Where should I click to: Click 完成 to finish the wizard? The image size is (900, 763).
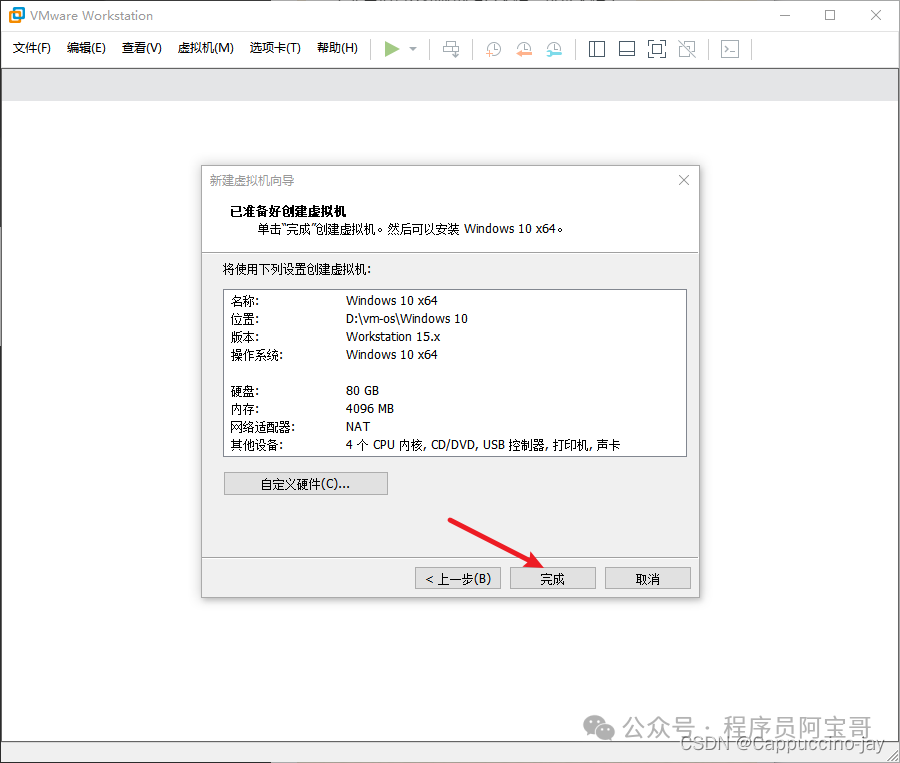553,579
